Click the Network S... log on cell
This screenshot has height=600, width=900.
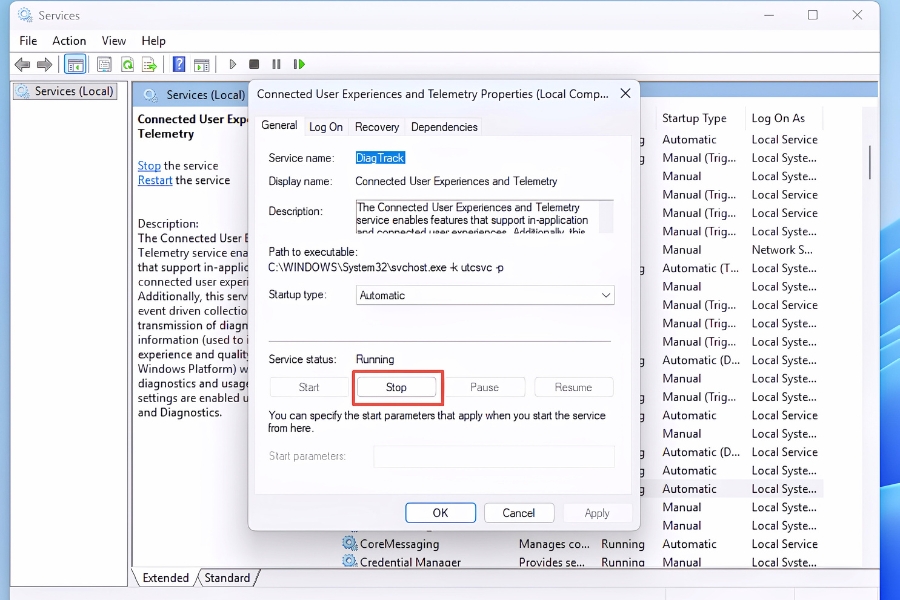click(x=782, y=250)
